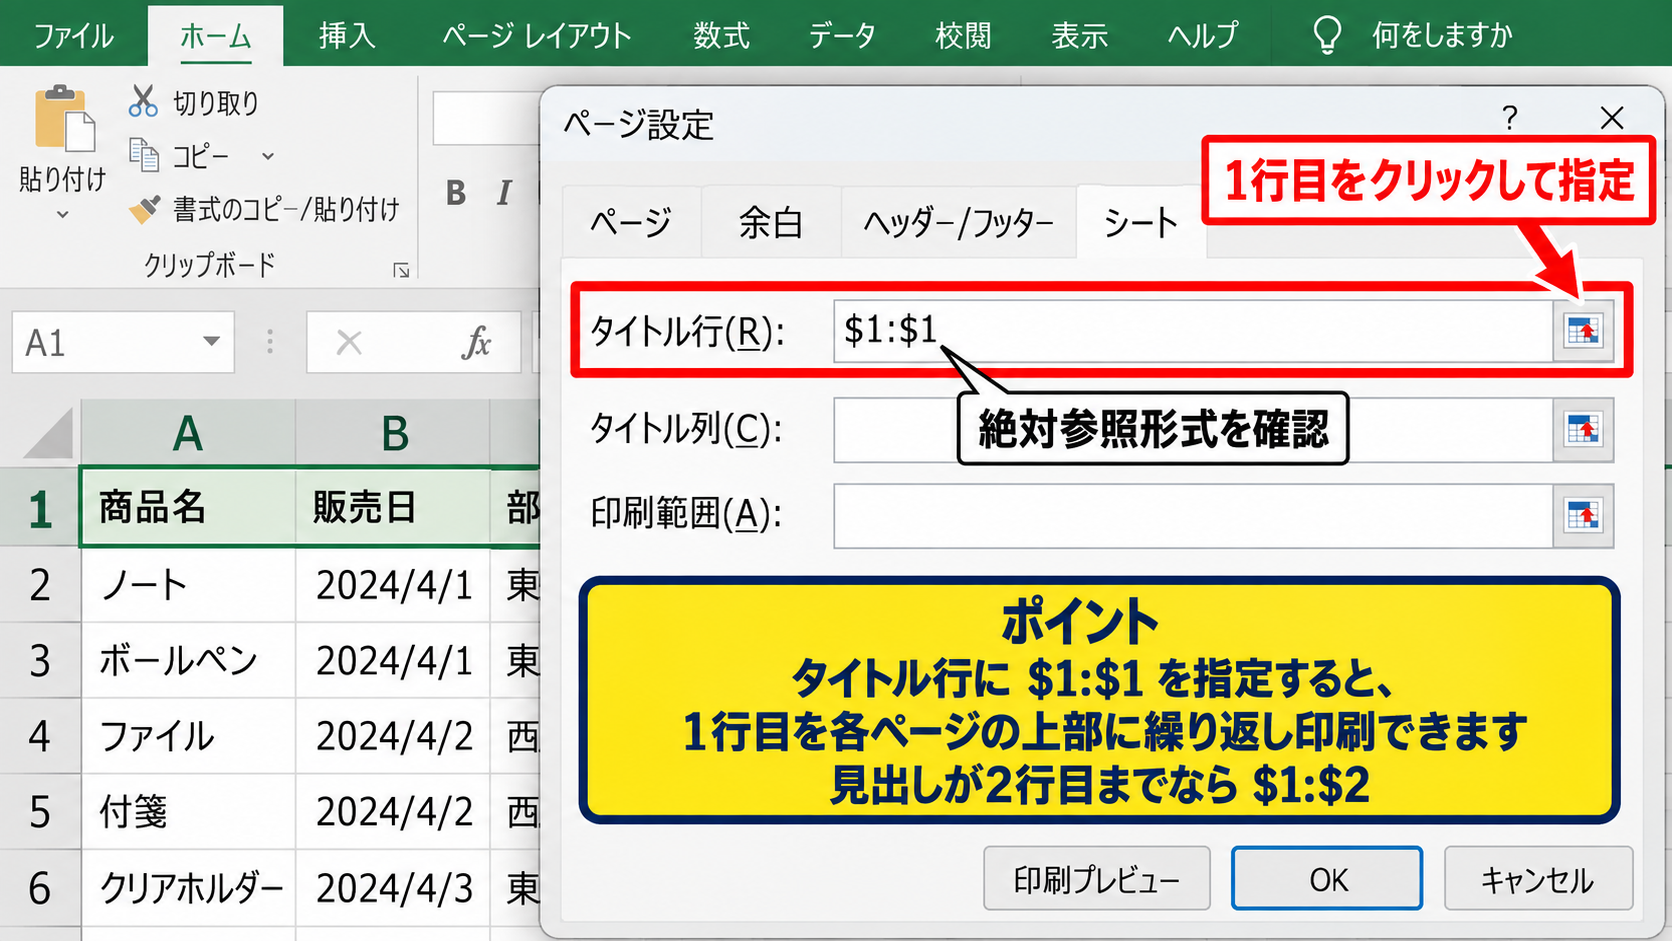This screenshot has height=941, width=1672.
Task: Toggle Italic formatting
Action: (x=504, y=192)
